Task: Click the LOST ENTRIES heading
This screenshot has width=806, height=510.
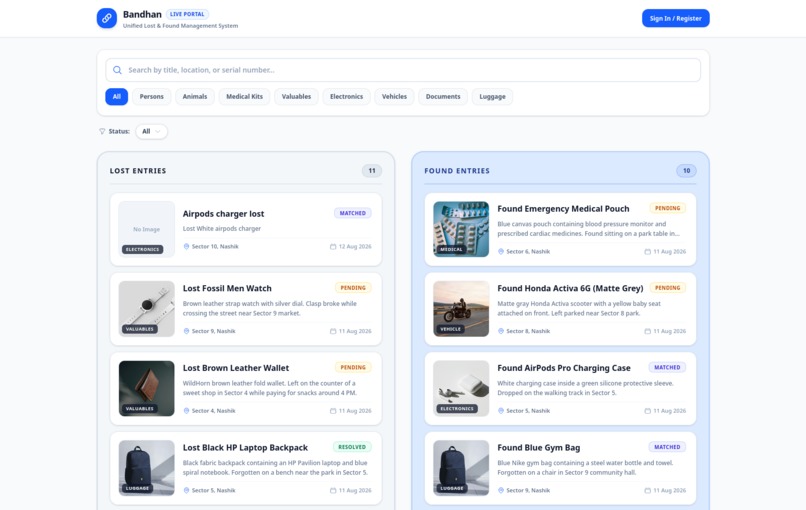Action: (138, 171)
